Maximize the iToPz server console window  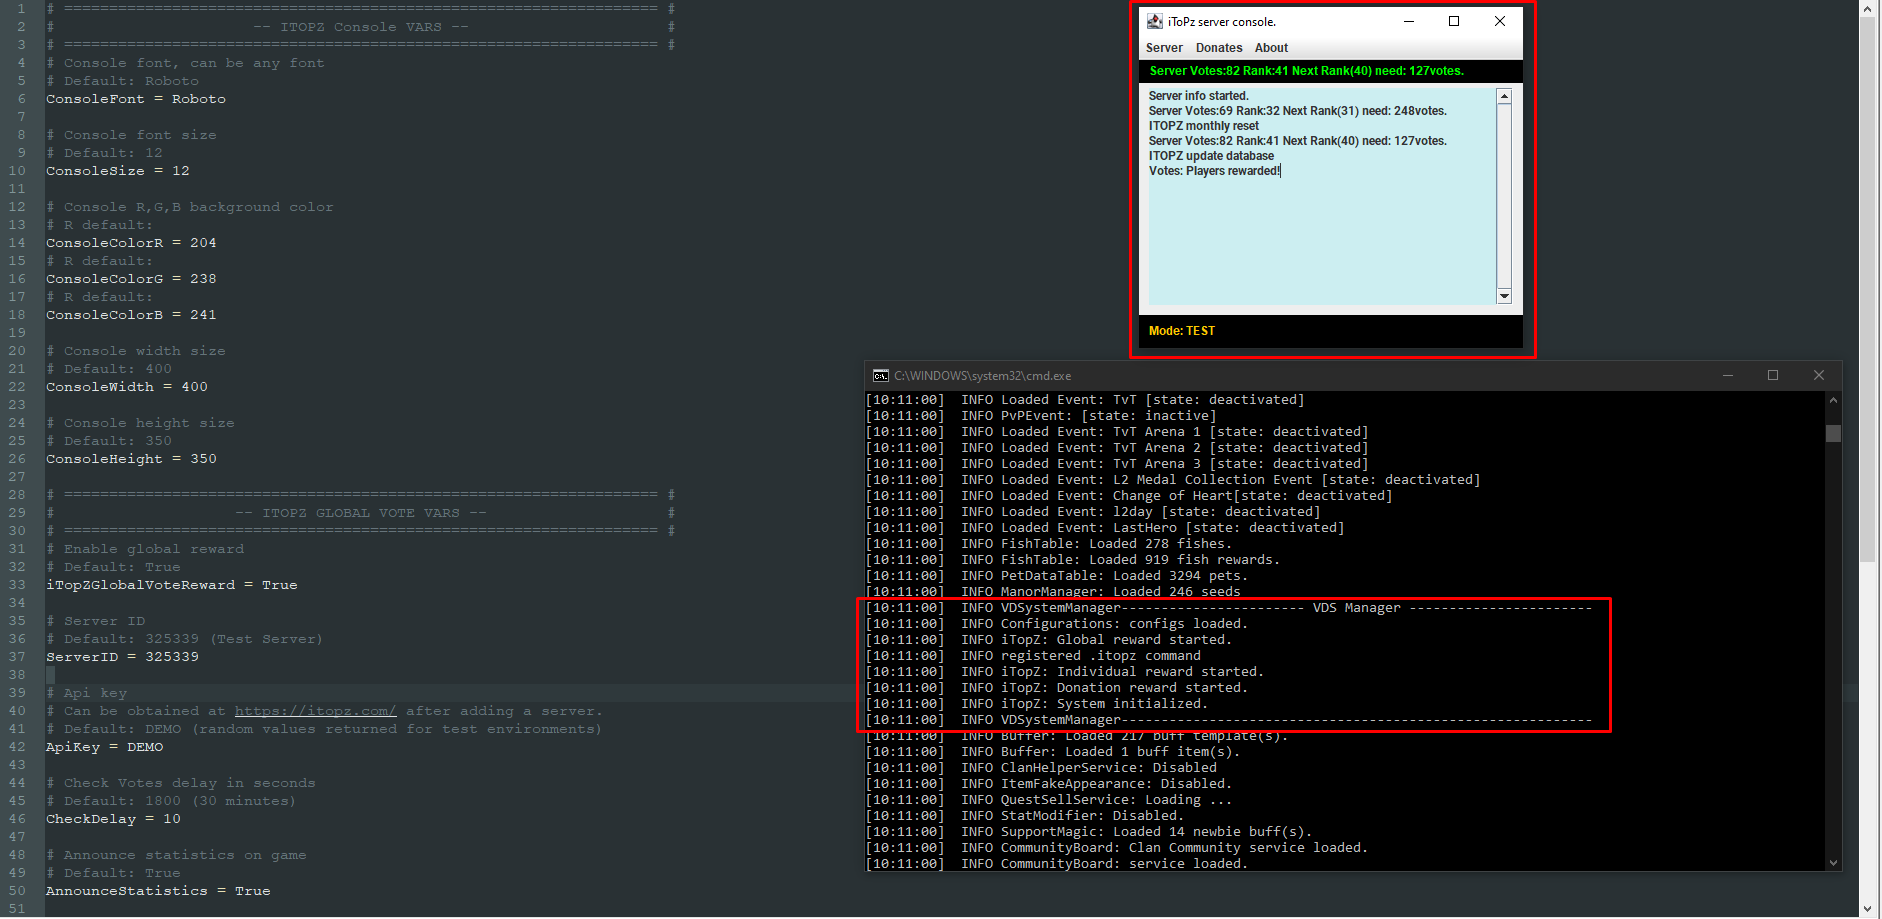pos(1454,21)
